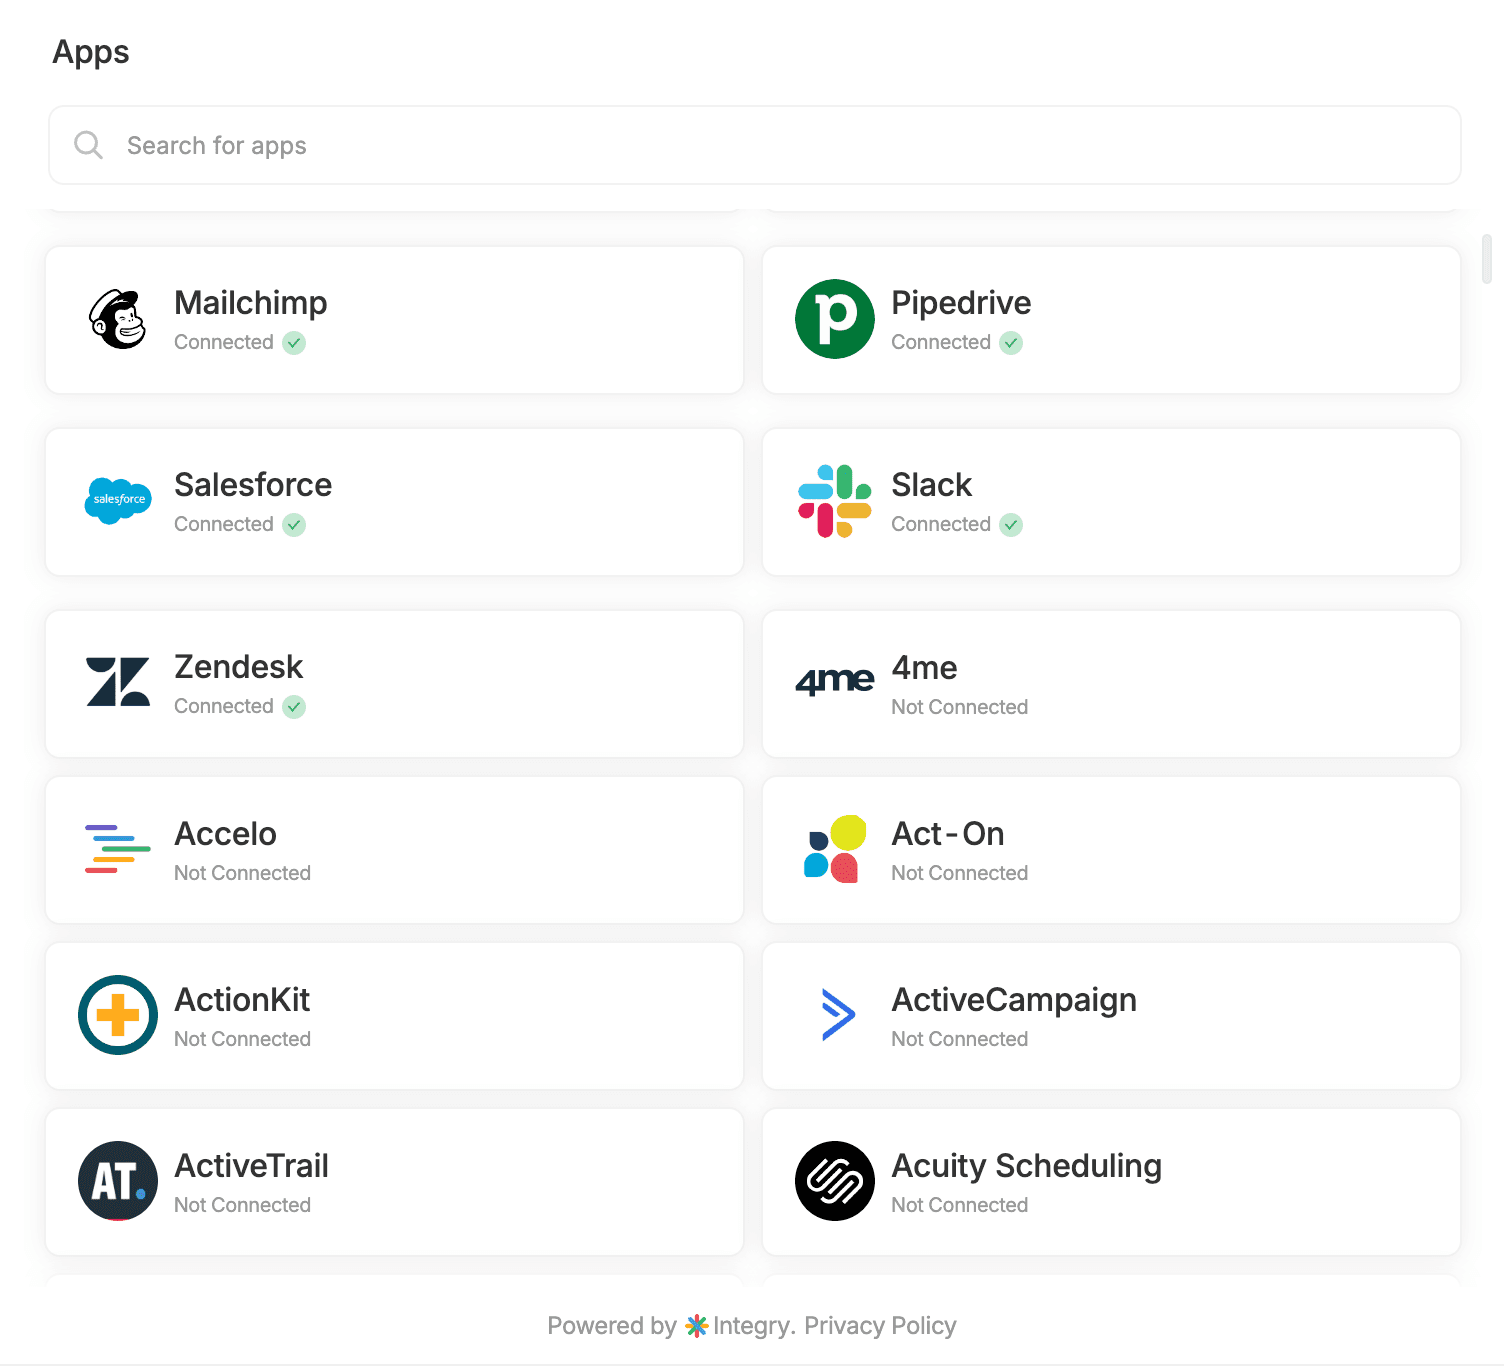Click Zendesk's green connected checkmark
The image size is (1504, 1366).
[294, 707]
